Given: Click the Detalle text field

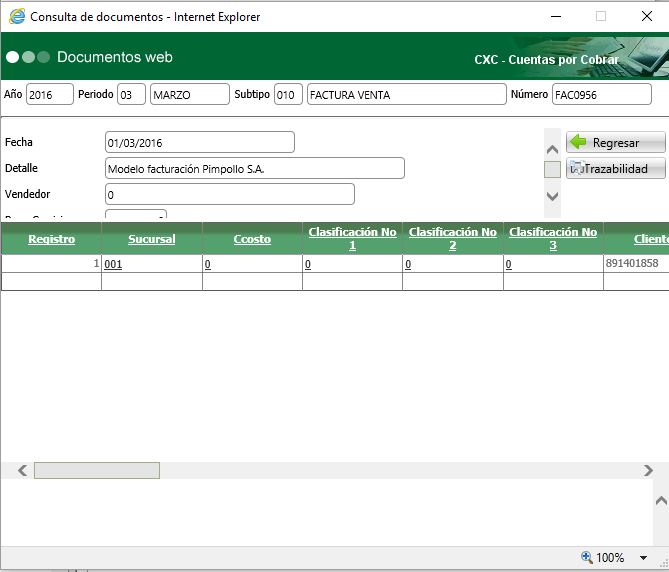Looking at the screenshot, I should [255, 168].
